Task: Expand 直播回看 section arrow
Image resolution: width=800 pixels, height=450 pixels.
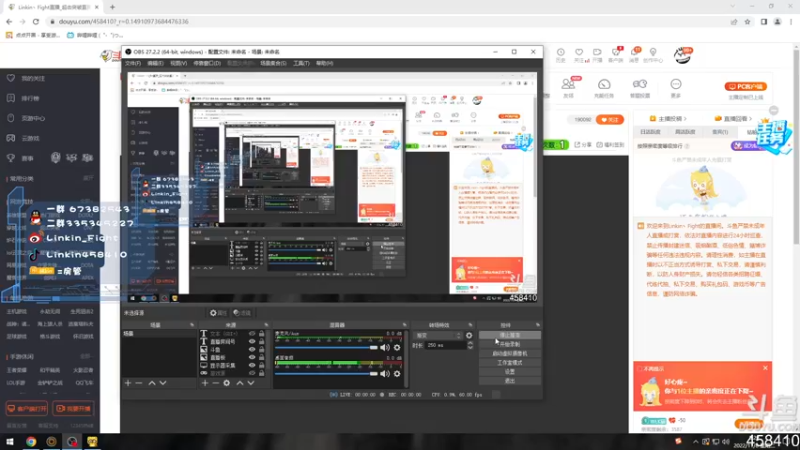Action: (x=750, y=118)
